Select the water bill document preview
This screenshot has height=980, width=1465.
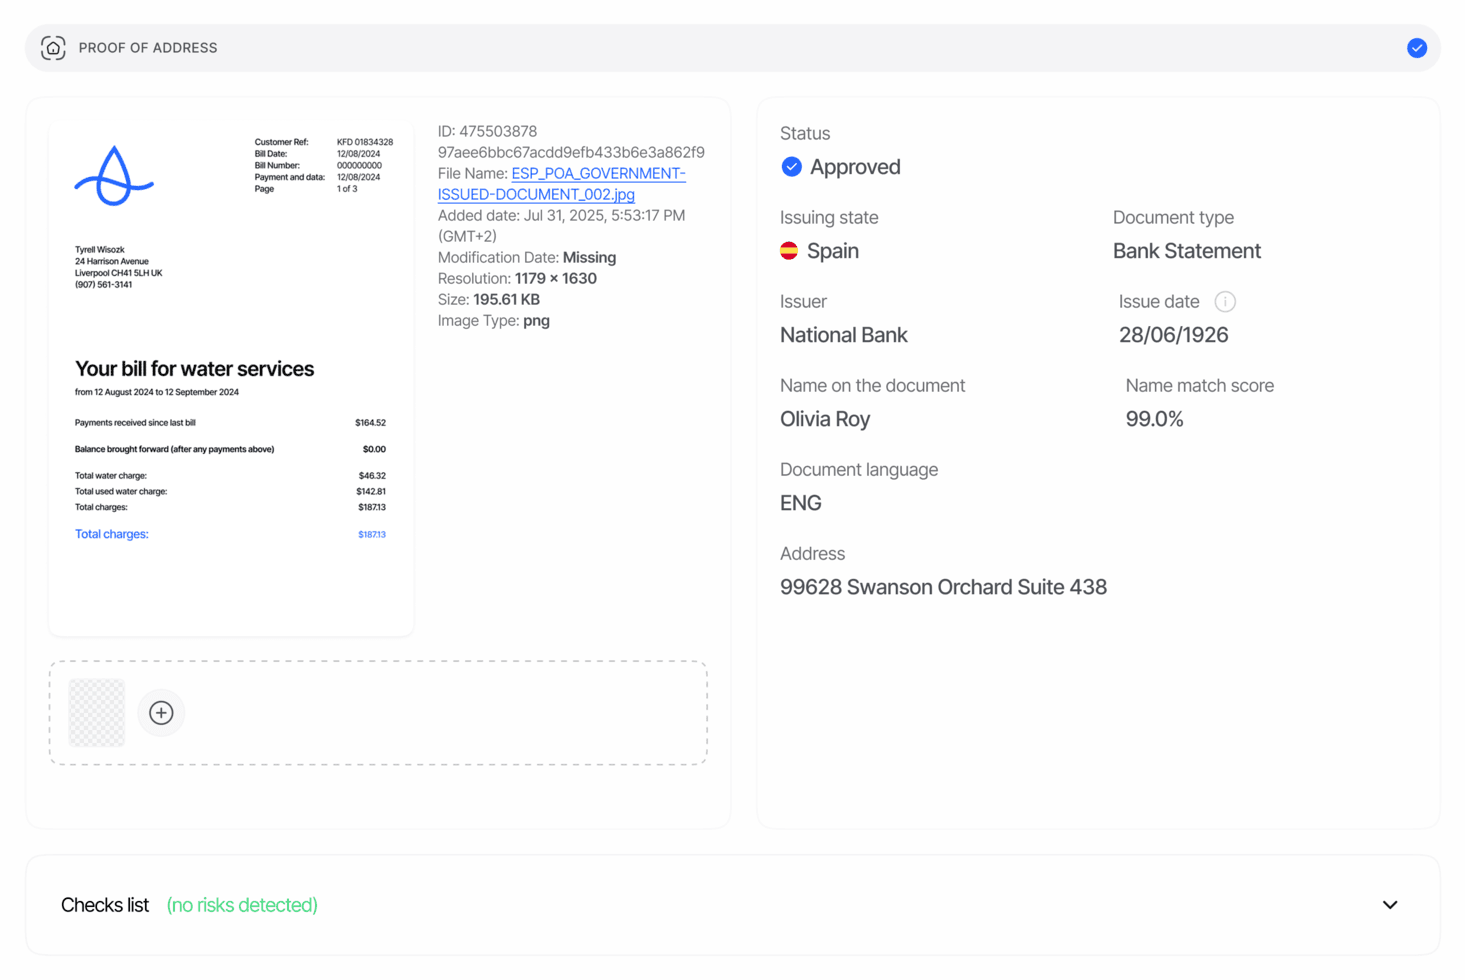click(230, 375)
